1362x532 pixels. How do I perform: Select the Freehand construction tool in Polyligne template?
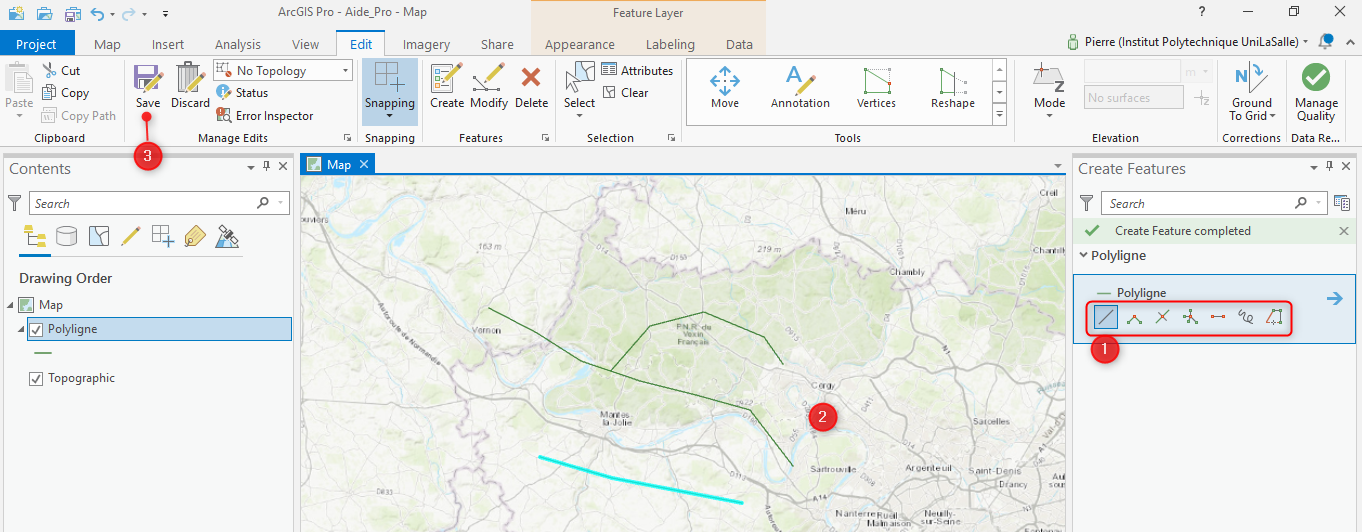[1245, 318]
